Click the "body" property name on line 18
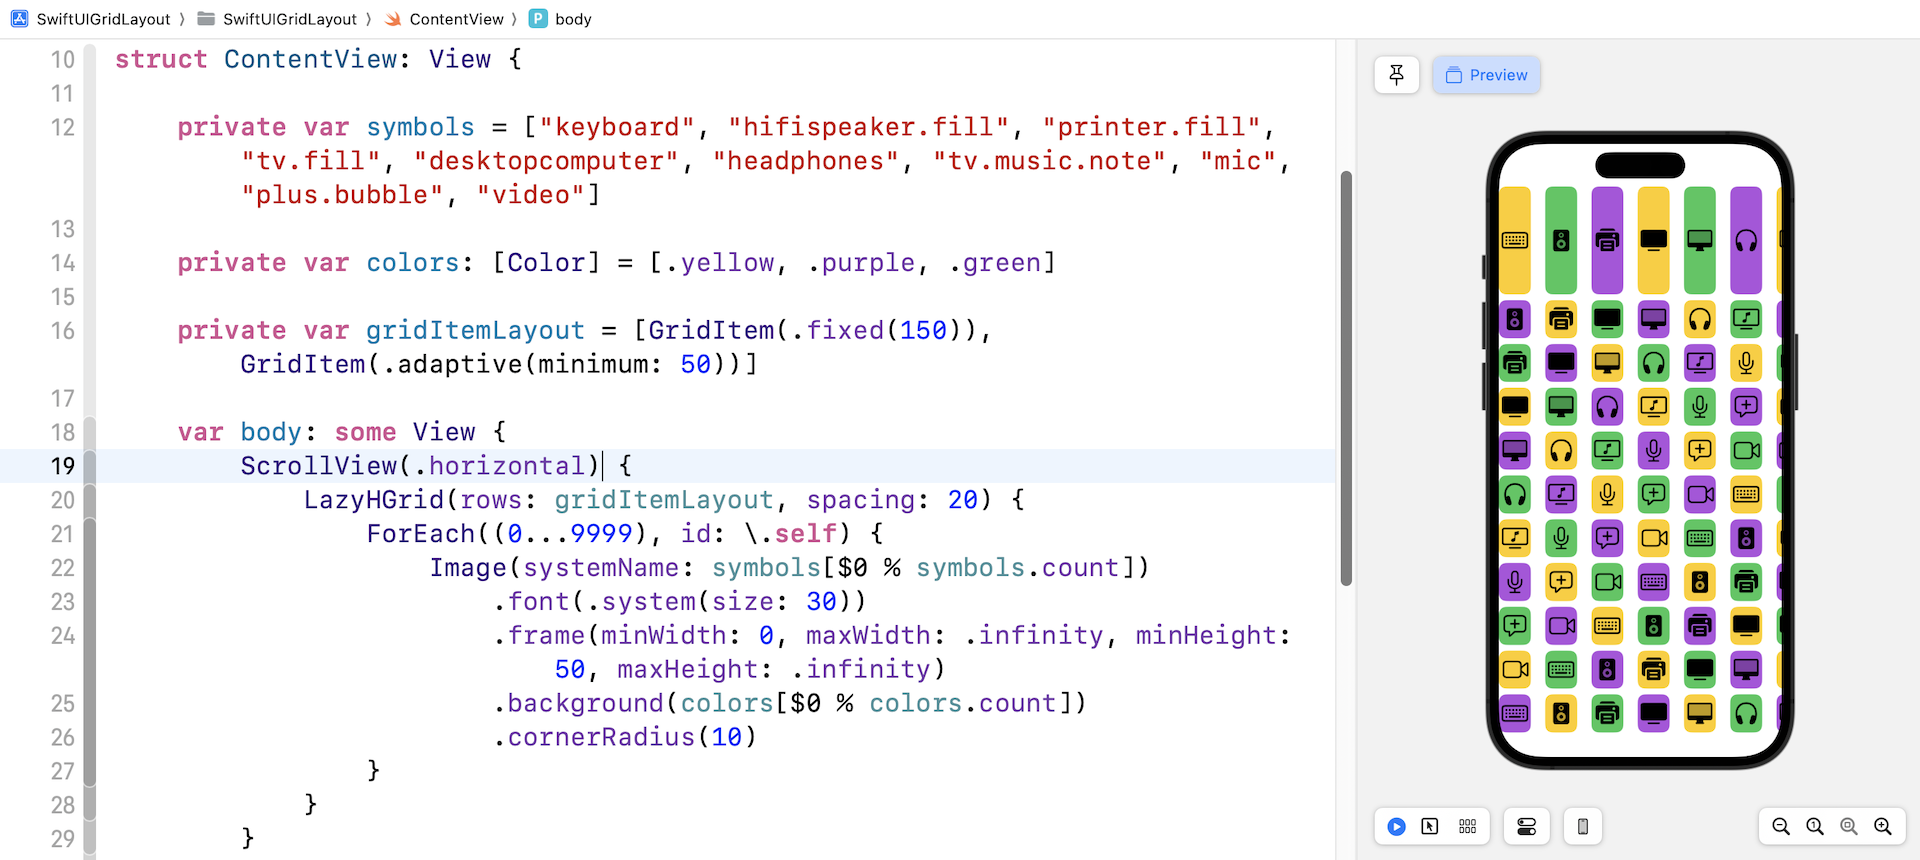The image size is (1920, 860). 272,432
